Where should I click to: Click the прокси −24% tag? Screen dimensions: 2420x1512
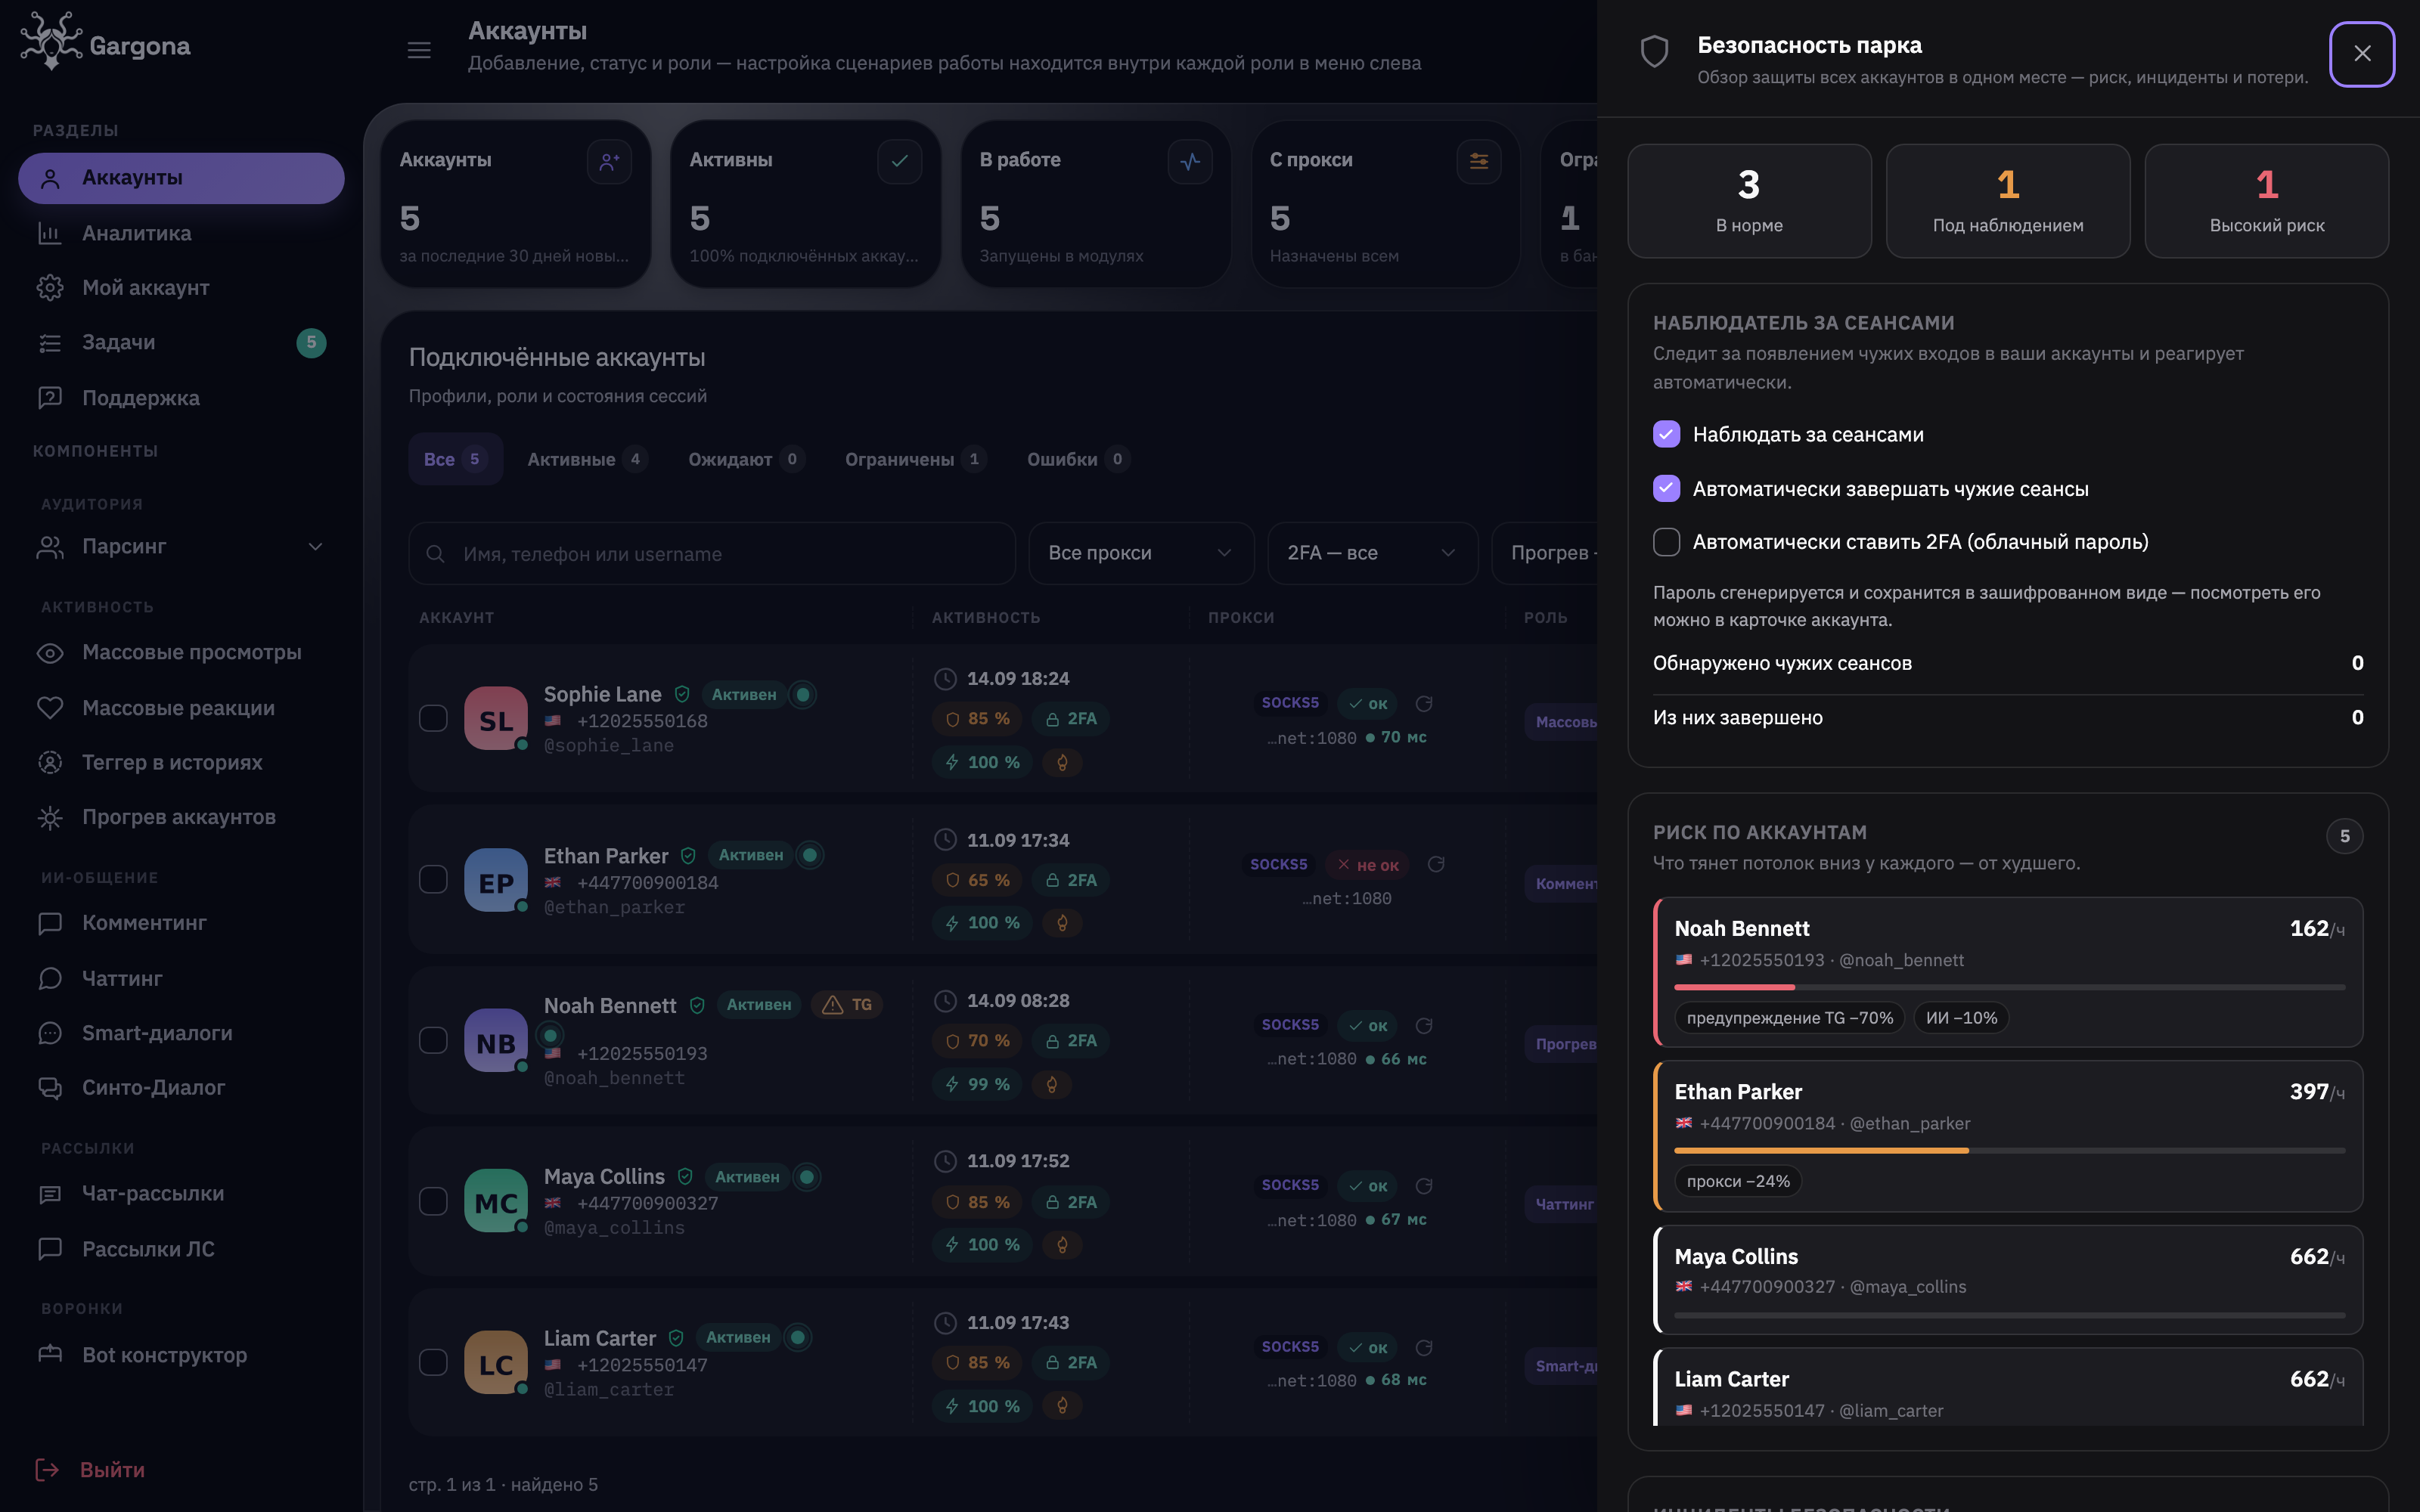[x=1738, y=1181]
